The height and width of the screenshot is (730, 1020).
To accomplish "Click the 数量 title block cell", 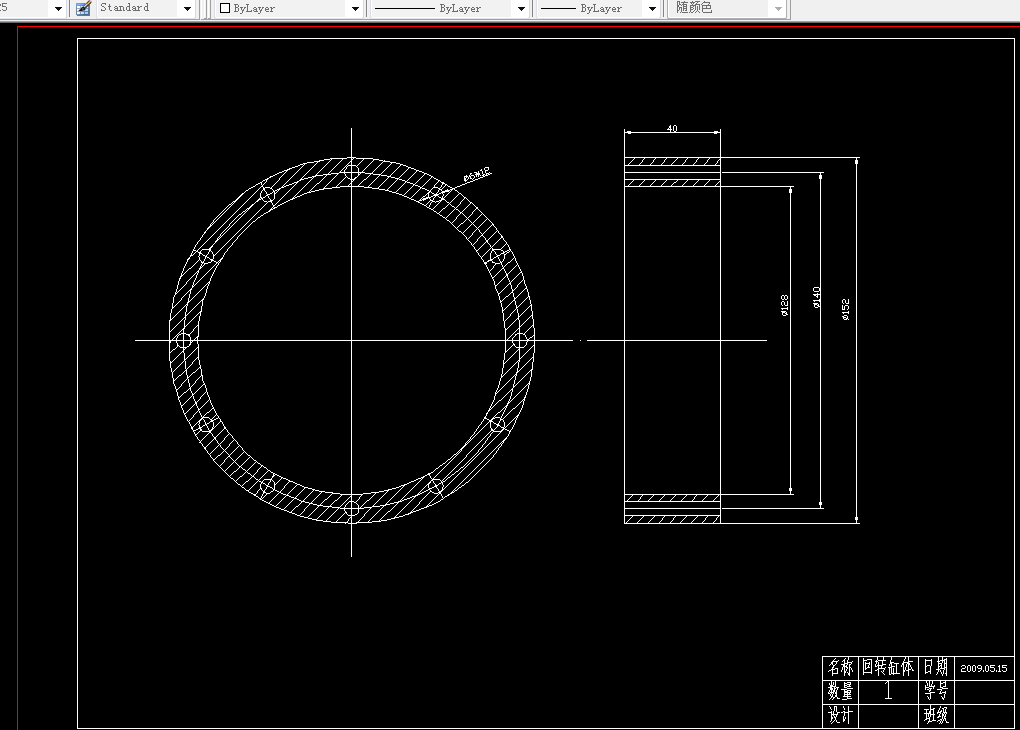I will click(x=840, y=692).
